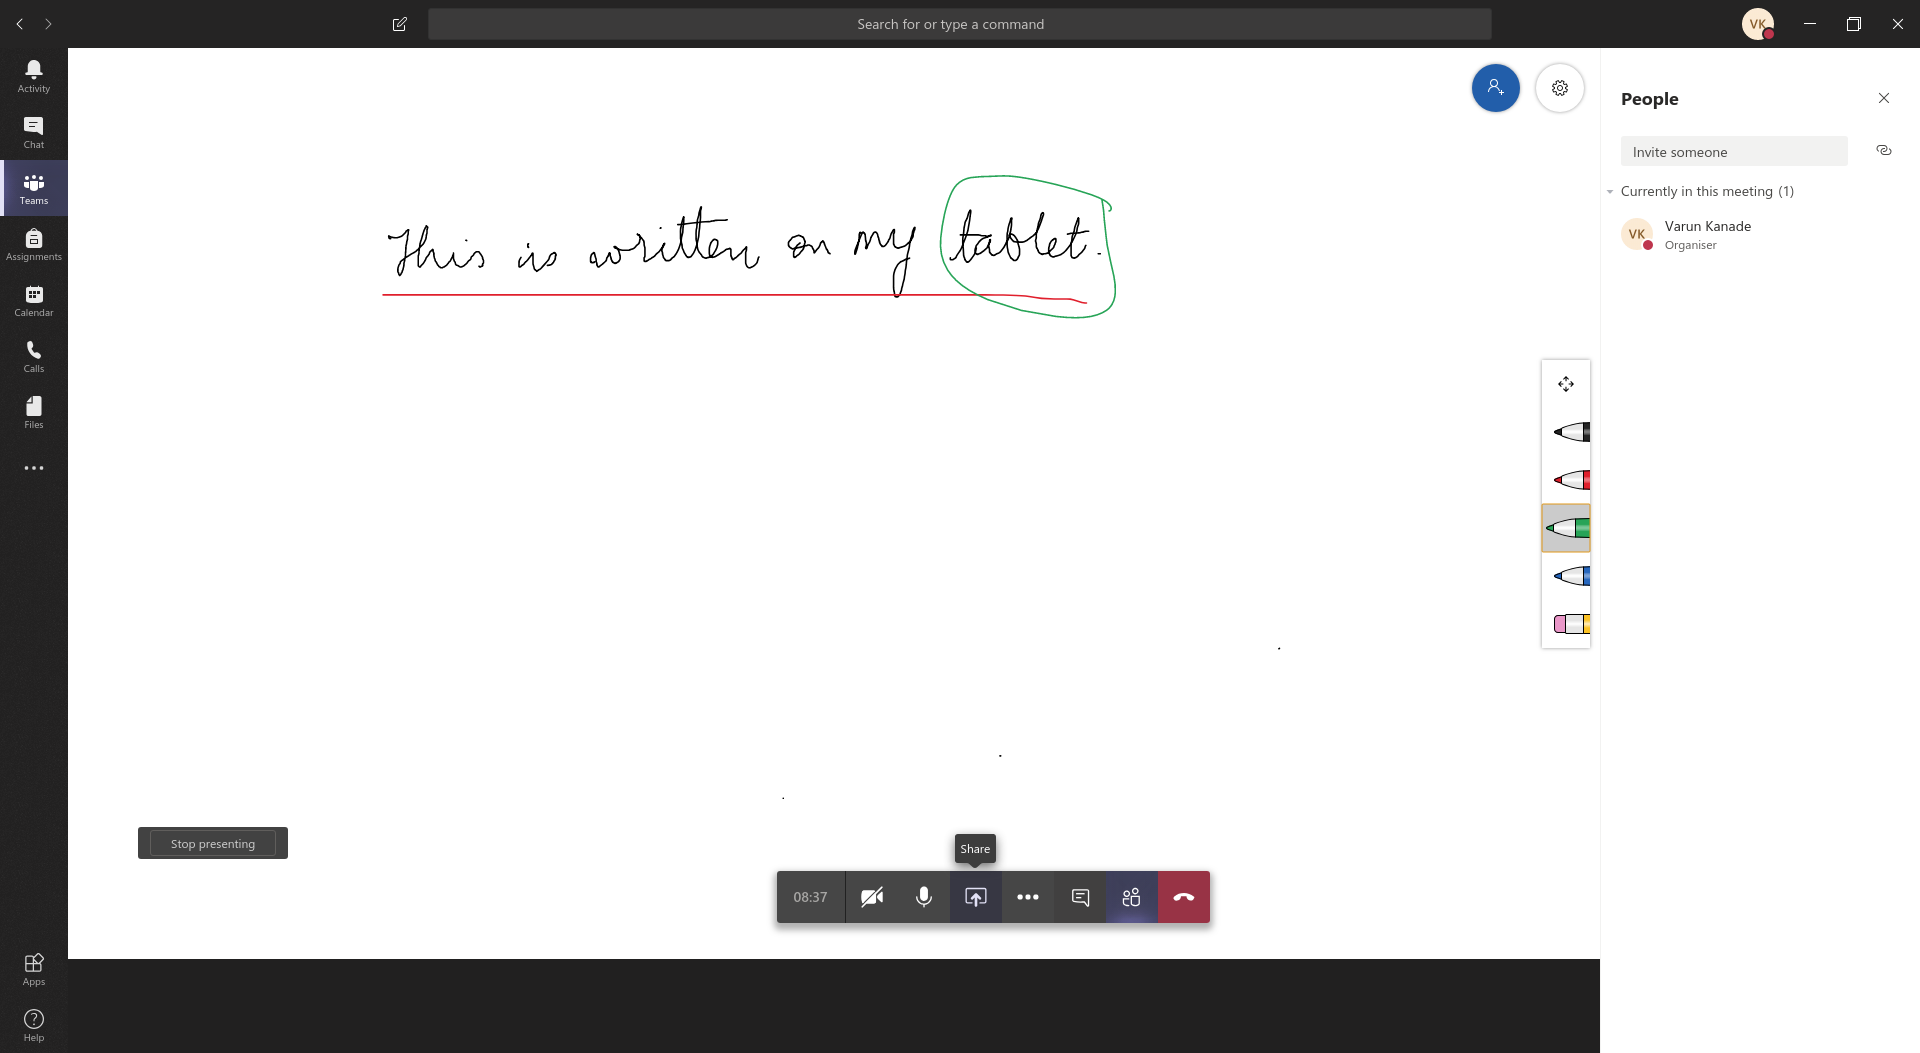Select participant Varun Kanade

pyautogui.click(x=1759, y=235)
